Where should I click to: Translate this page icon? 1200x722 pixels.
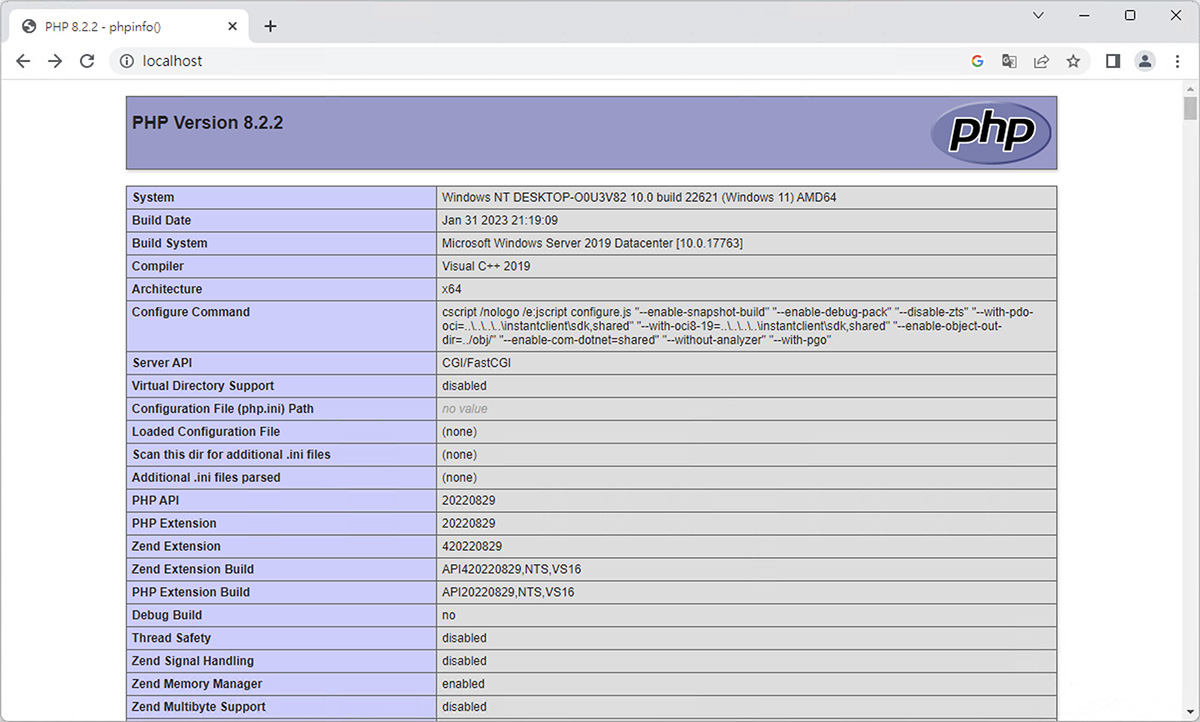(1010, 61)
